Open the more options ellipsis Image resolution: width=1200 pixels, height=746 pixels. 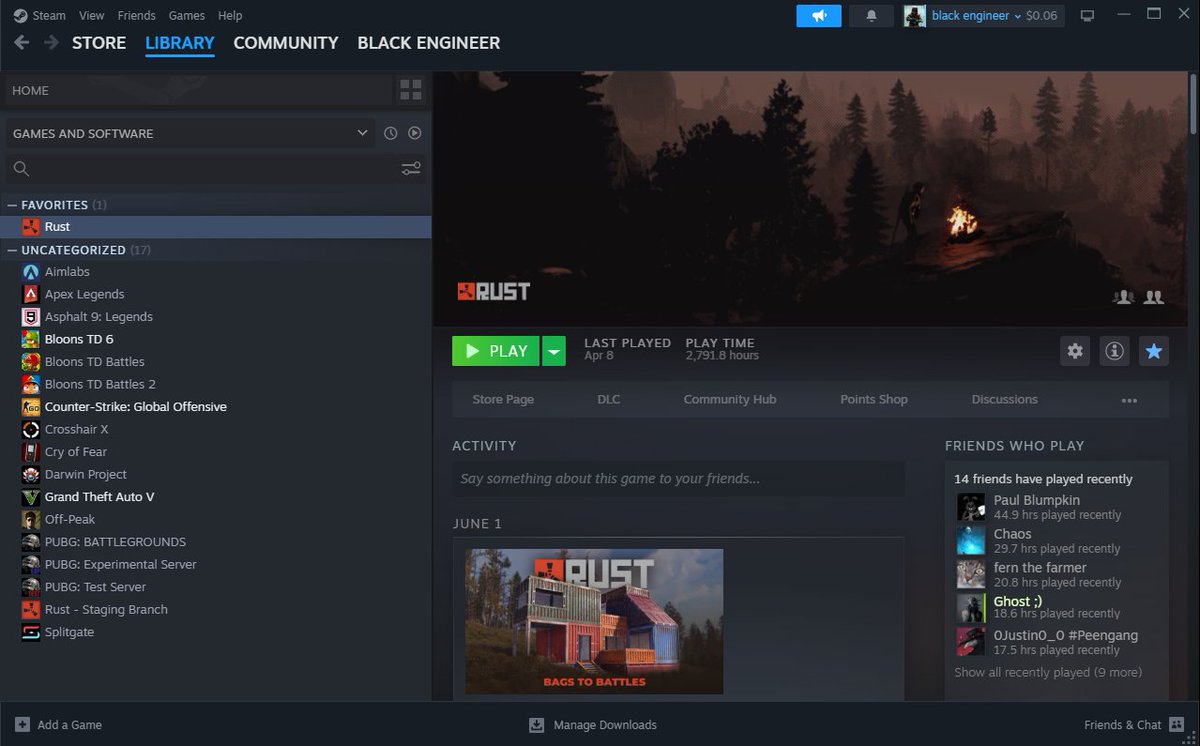click(x=1129, y=400)
